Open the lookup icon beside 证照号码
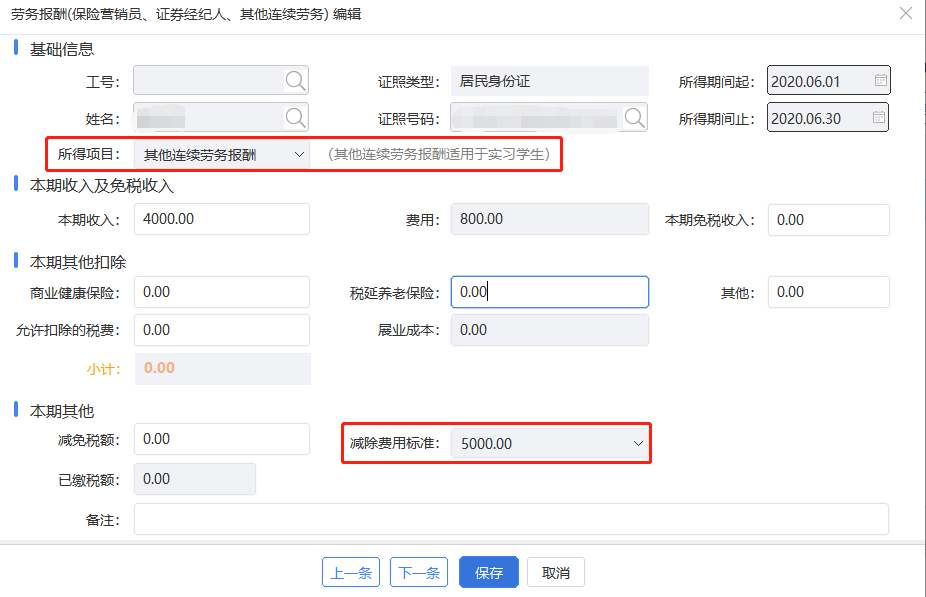The width and height of the screenshot is (926, 597). [634, 117]
